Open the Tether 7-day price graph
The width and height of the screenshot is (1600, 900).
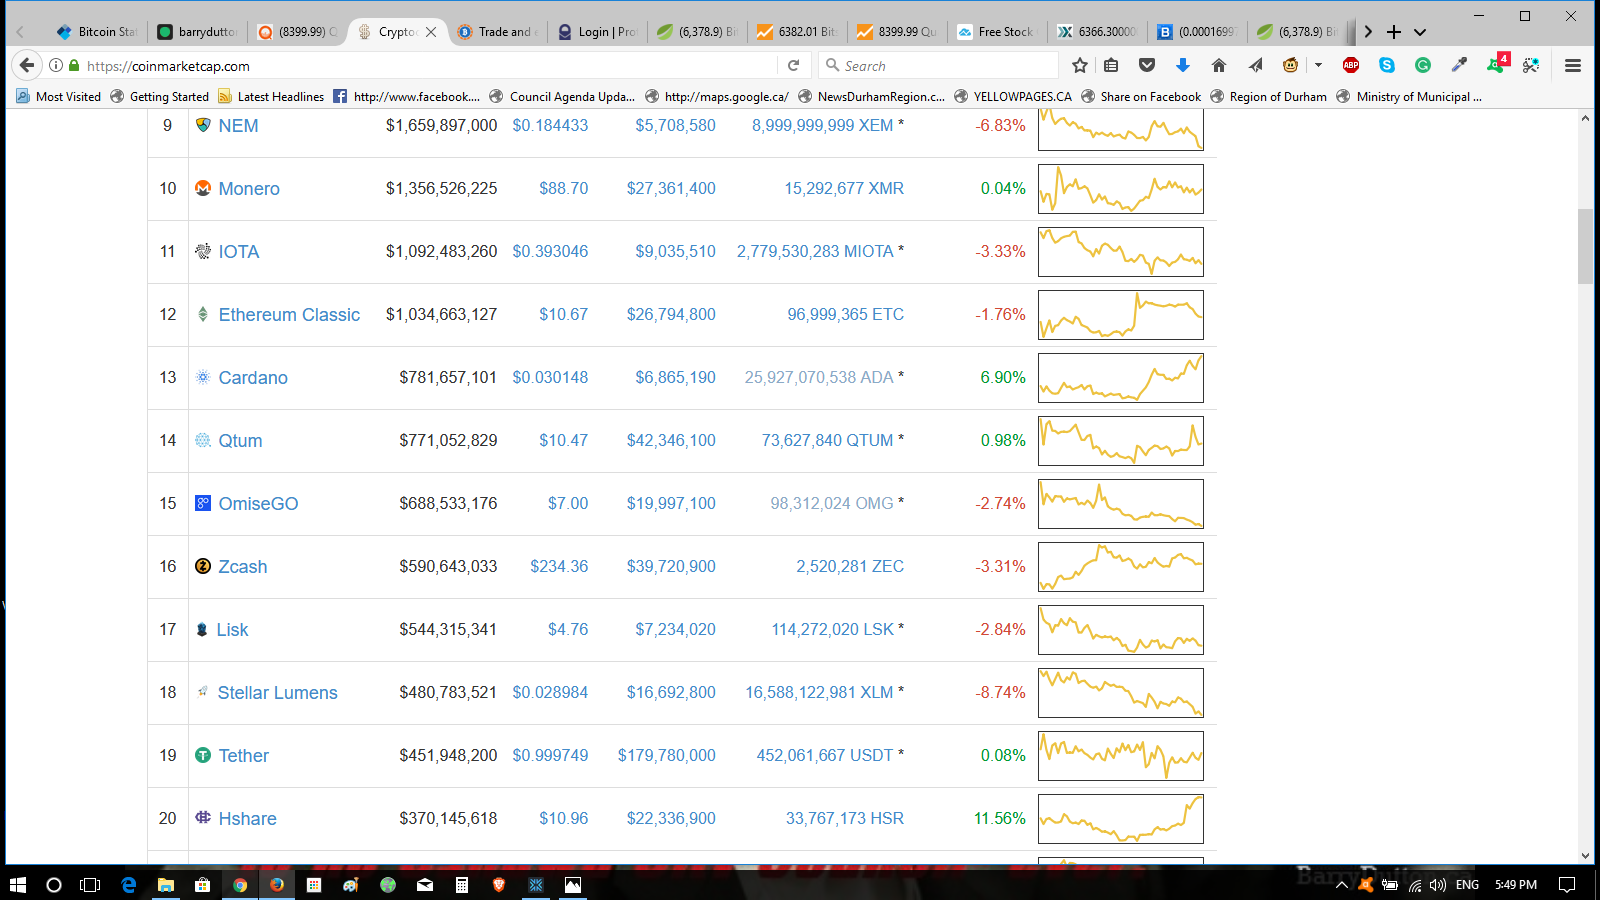pos(1120,756)
